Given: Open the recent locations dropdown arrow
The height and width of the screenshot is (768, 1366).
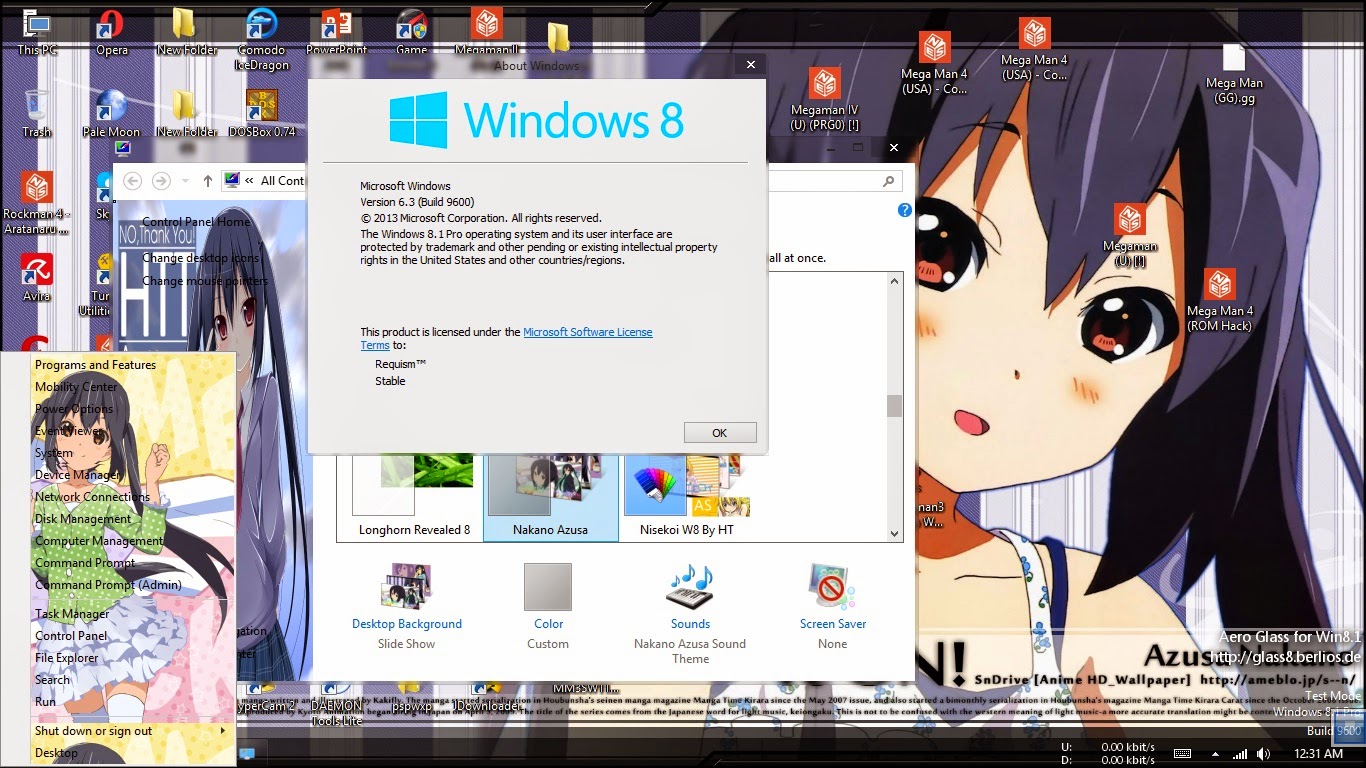Looking at the screenshot, I should point(185,181).
